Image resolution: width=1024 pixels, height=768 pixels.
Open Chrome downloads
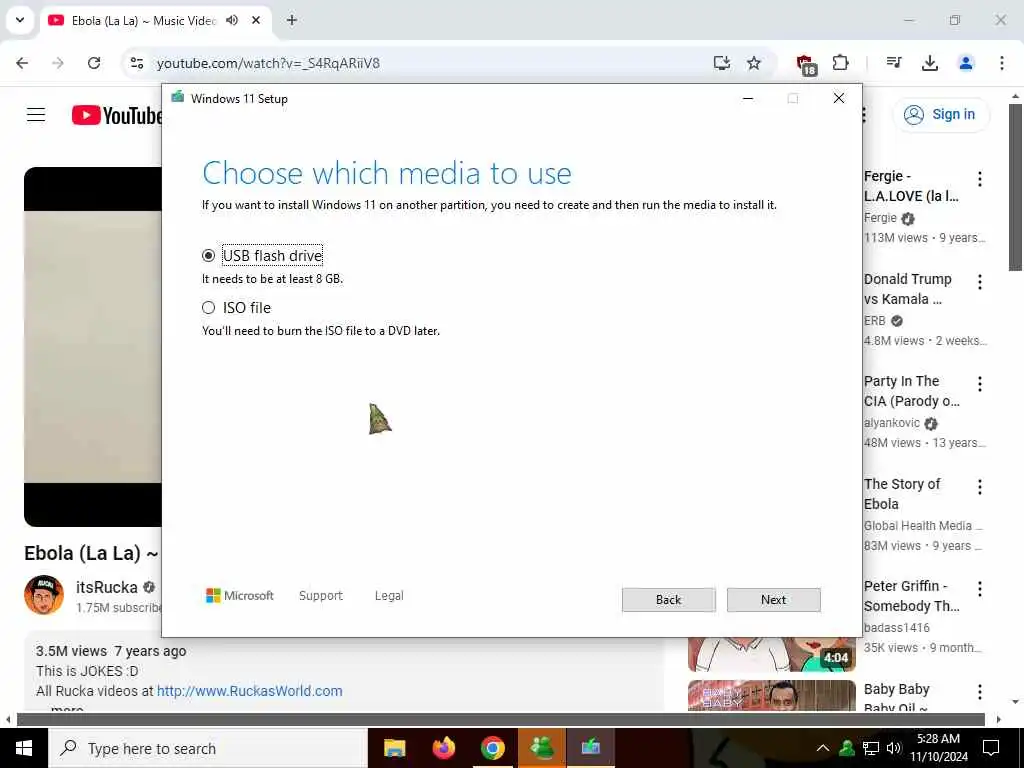click(929, 63)
